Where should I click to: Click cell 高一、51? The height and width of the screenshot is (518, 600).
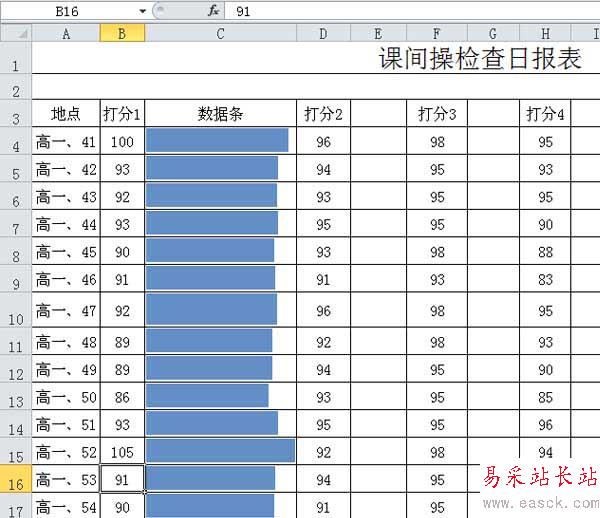(x=66, y=424)
